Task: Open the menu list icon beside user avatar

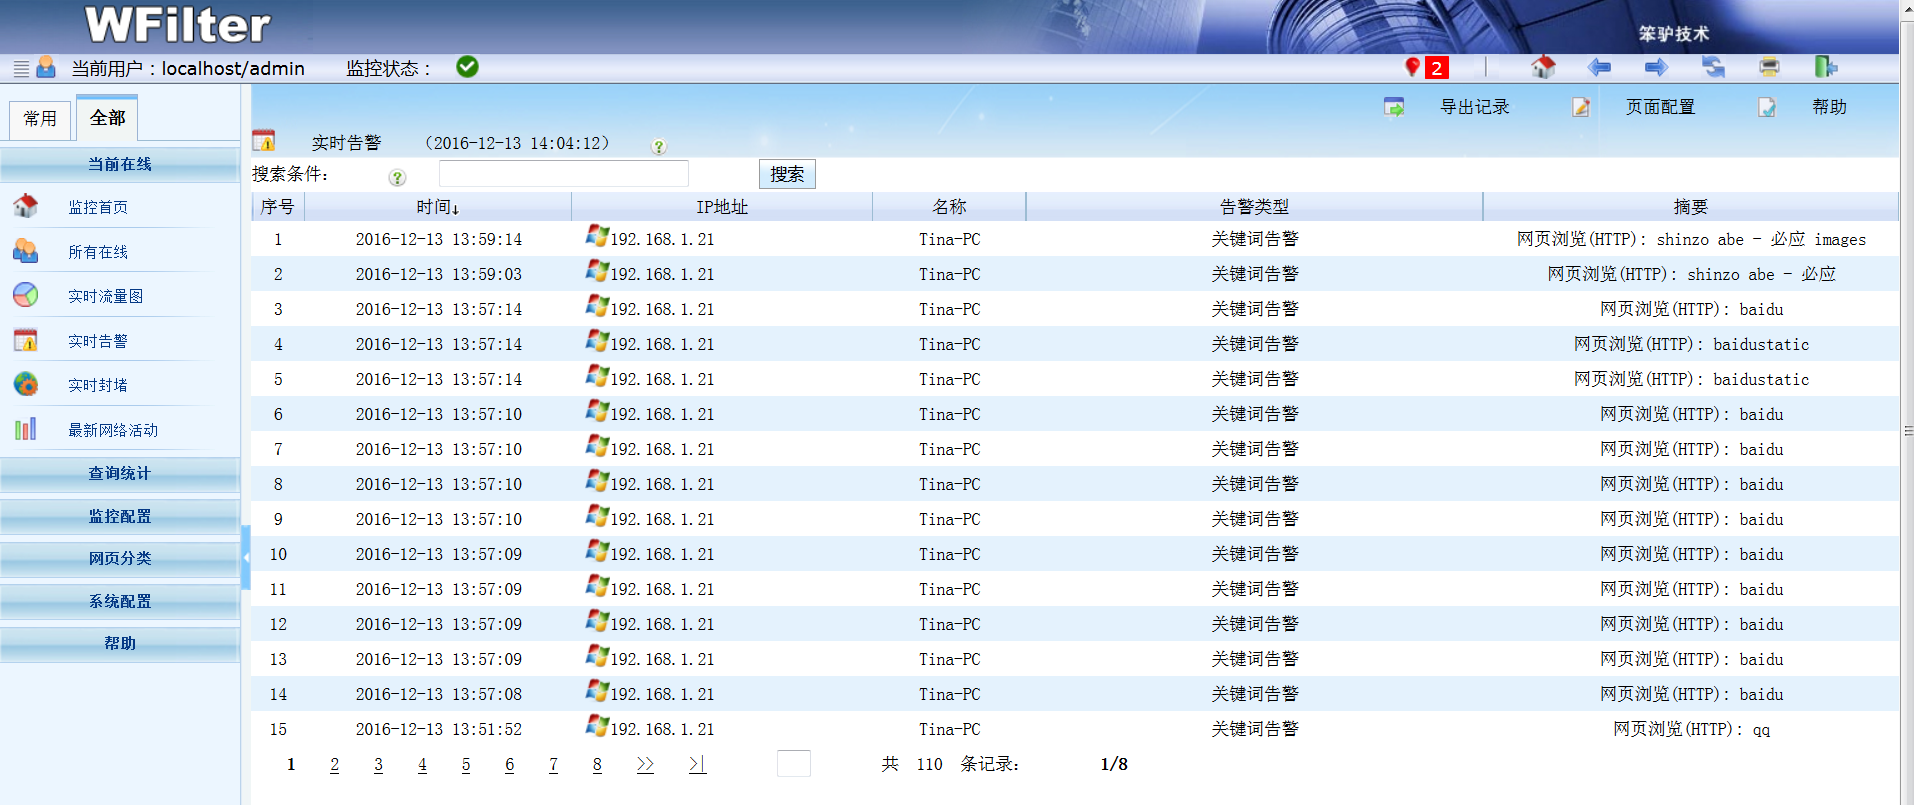Action: [x=21, y=68]
